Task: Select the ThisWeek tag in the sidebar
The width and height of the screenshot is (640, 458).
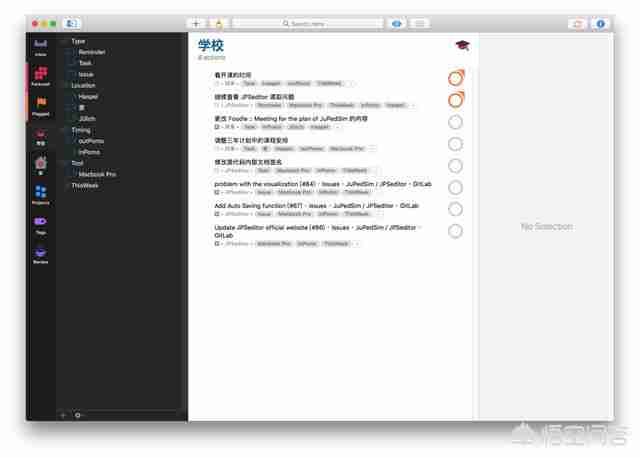Action: (85, 185)
